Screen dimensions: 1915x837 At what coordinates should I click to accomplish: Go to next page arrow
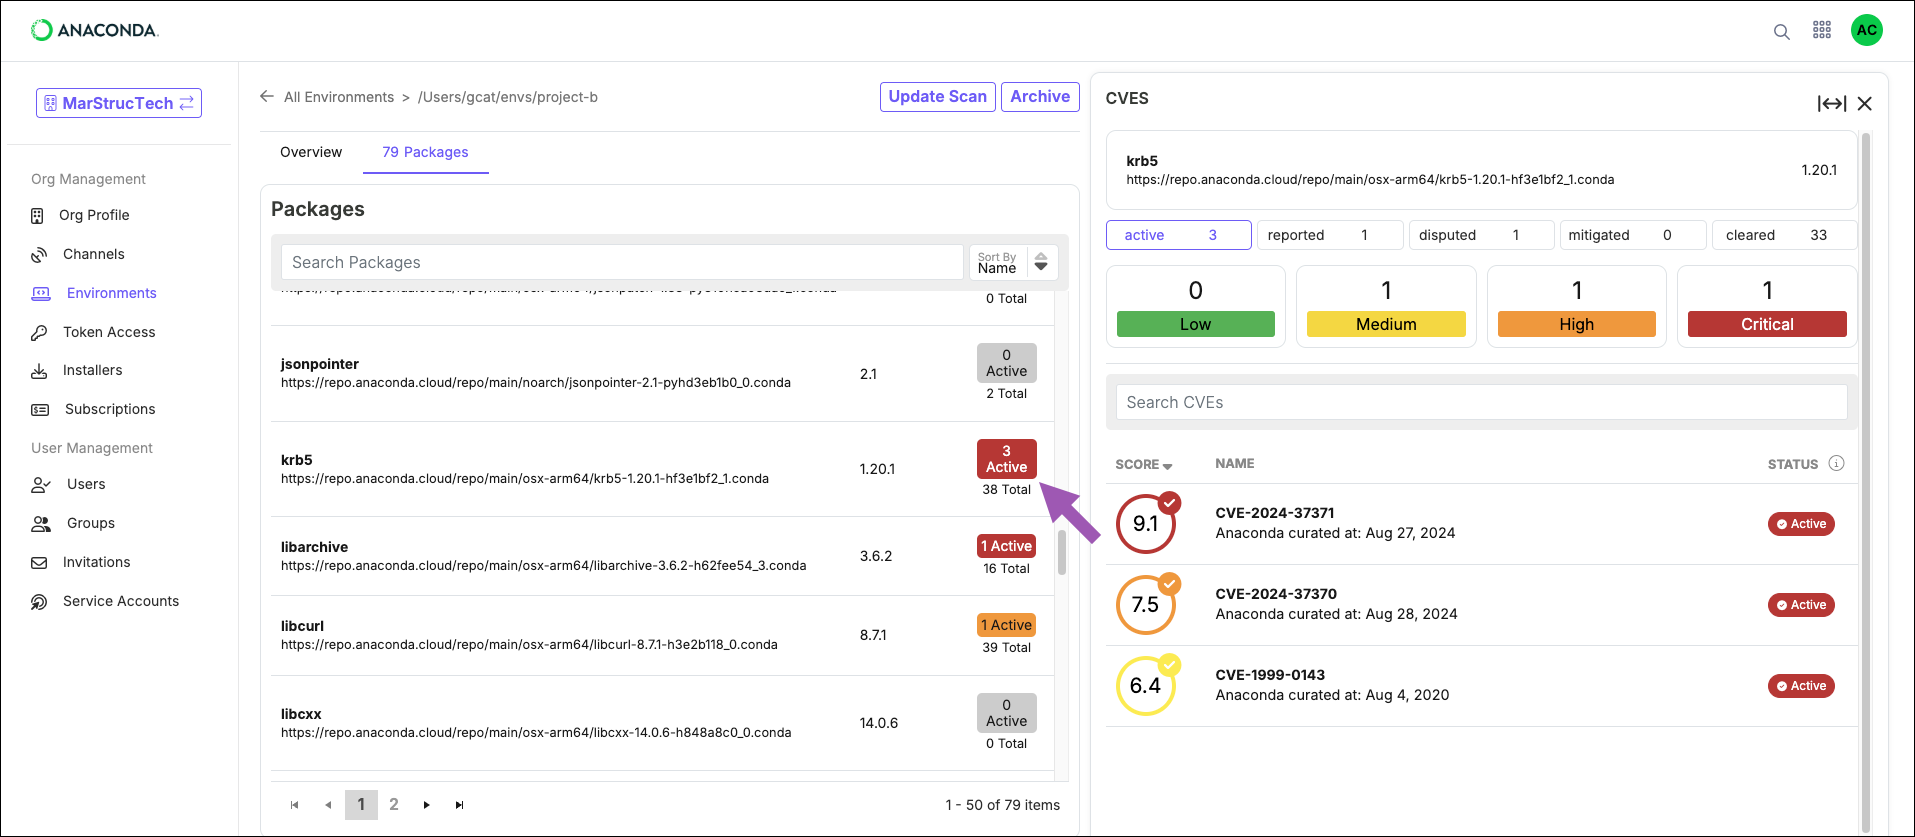427,805
